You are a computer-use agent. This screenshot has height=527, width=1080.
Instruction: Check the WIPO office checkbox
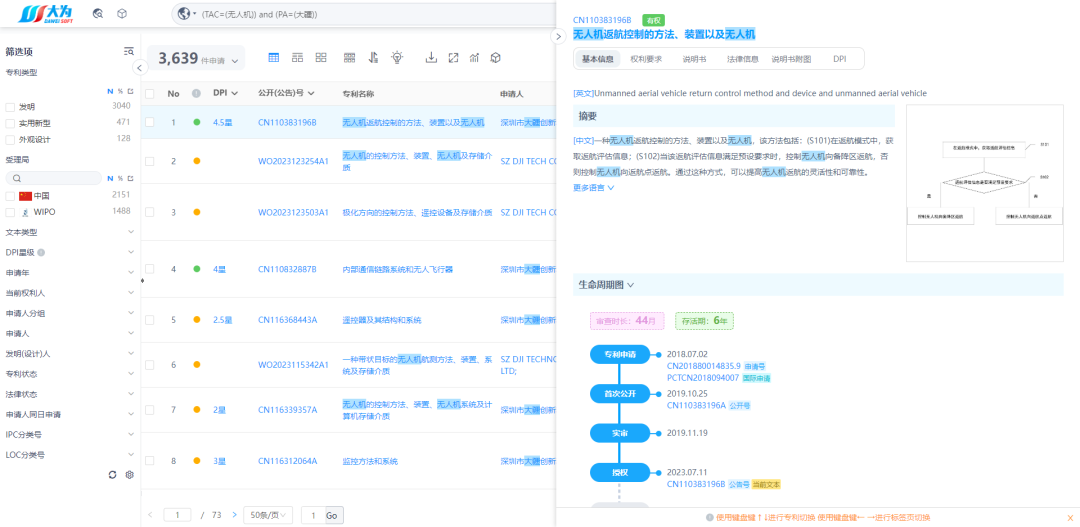(10, 212)
